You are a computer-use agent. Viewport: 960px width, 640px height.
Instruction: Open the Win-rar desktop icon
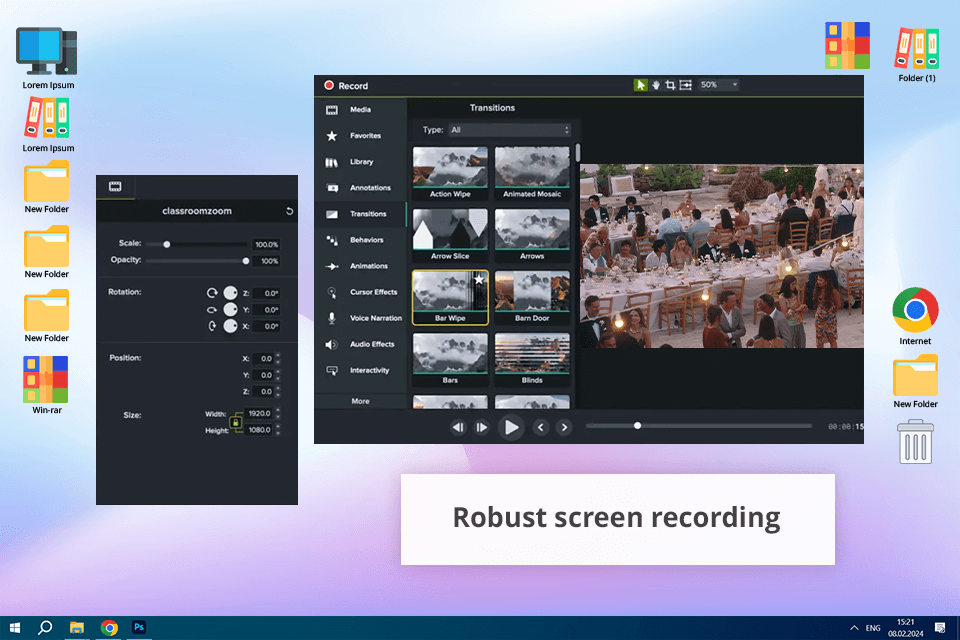47,385
